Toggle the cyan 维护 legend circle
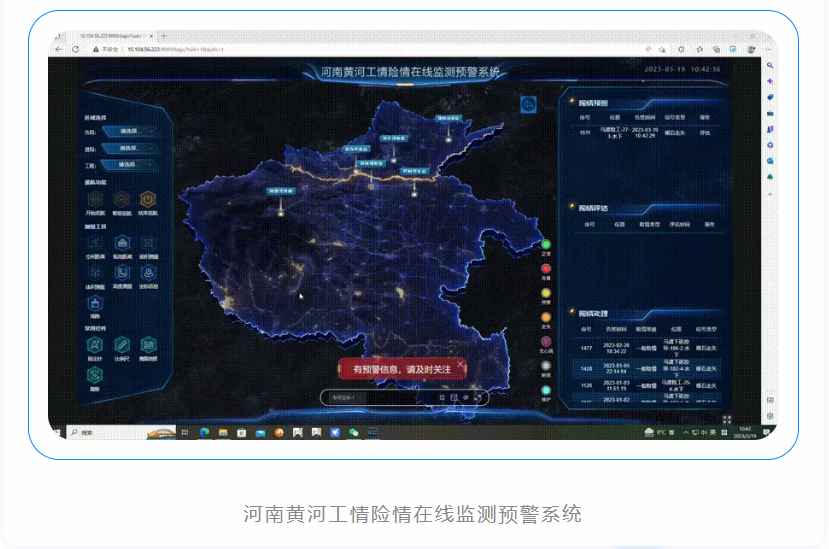Screen dimensions: 829x549 (x=546, y=390)
